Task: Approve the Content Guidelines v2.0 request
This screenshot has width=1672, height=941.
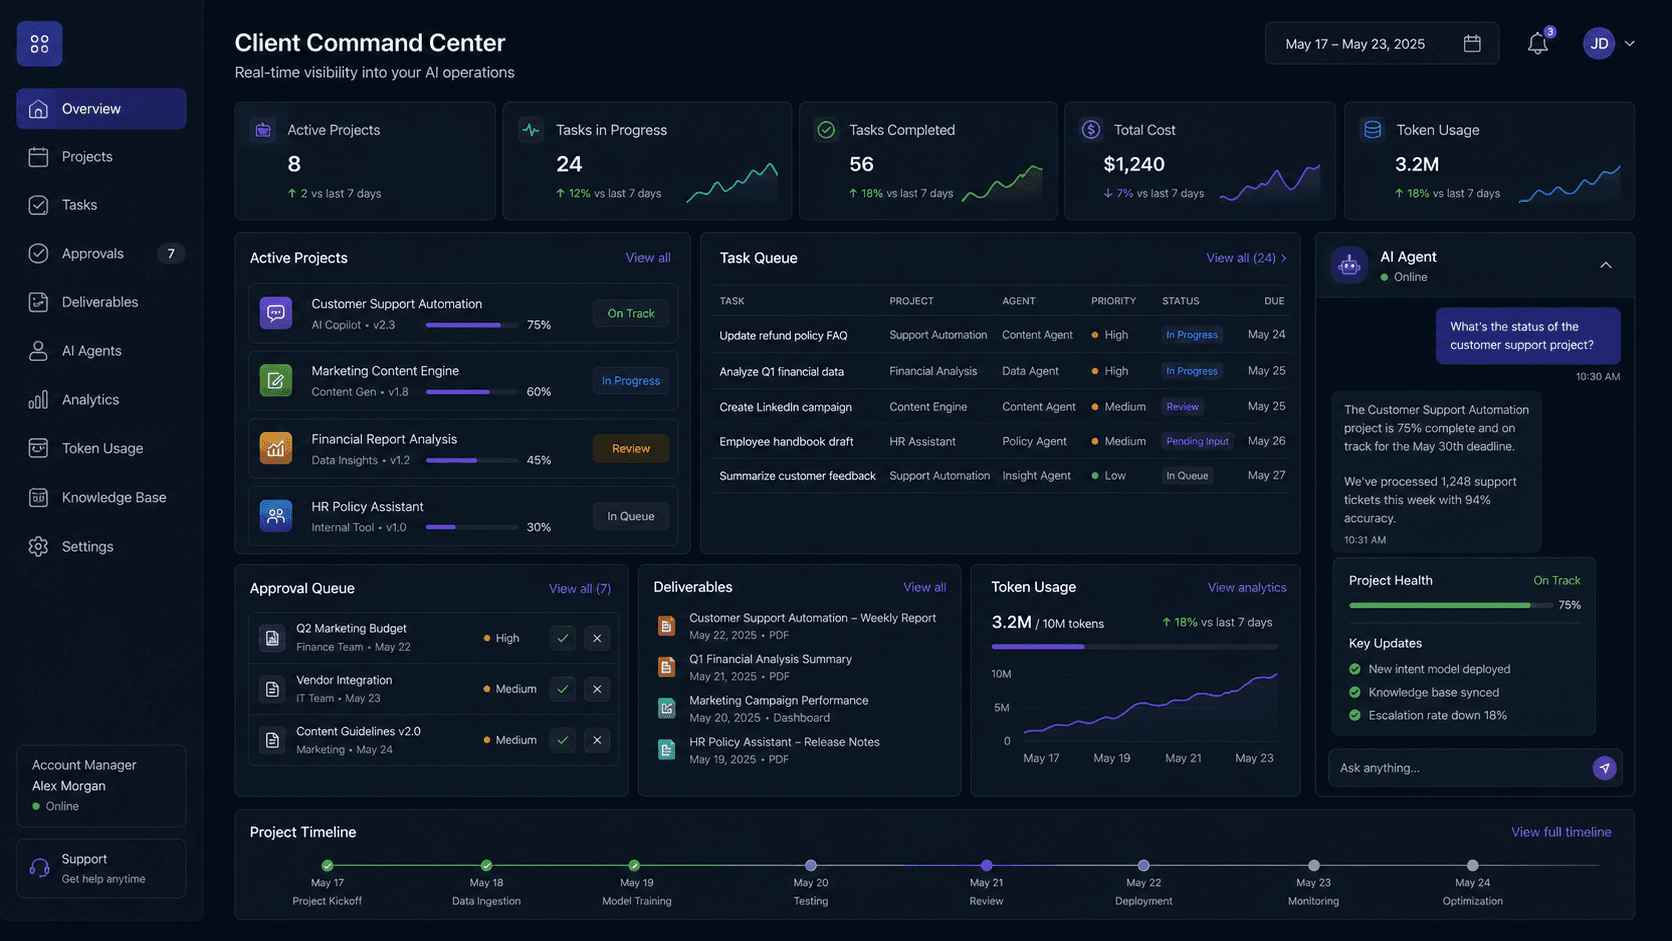Action: (x=563, y=740)
